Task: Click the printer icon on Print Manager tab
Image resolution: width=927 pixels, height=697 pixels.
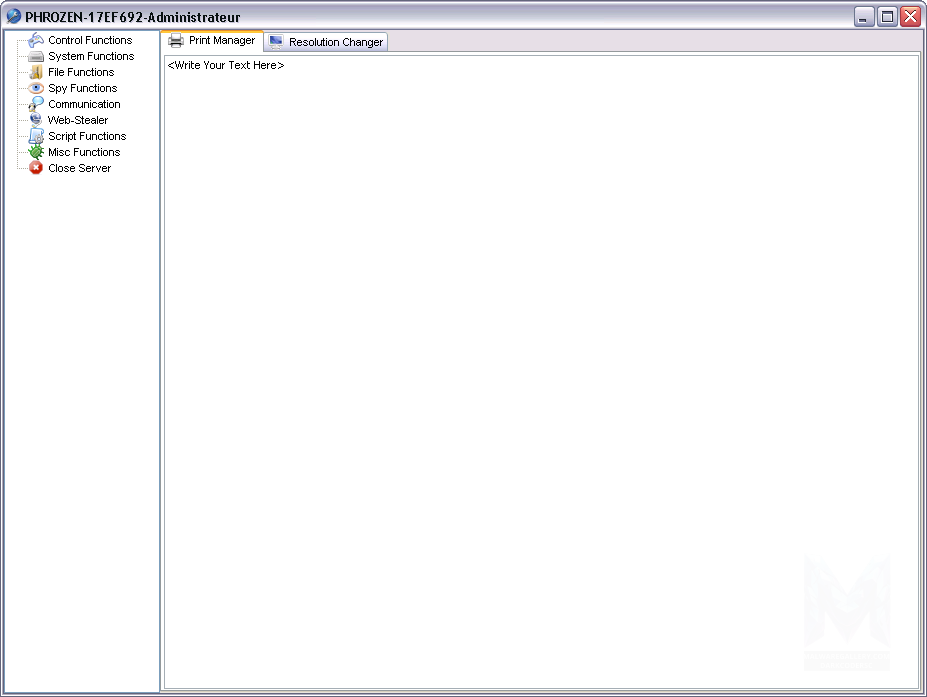Action: tap(176, 41)
